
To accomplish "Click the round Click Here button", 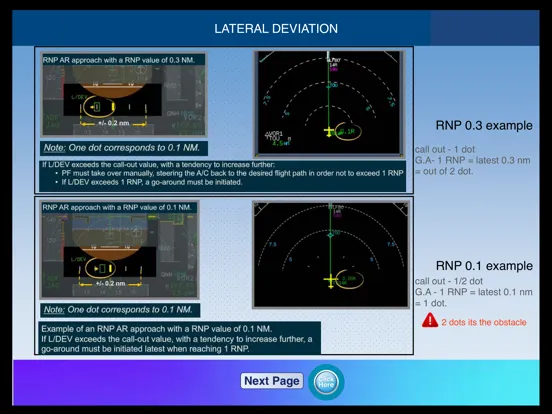I will tap(326, 382).
